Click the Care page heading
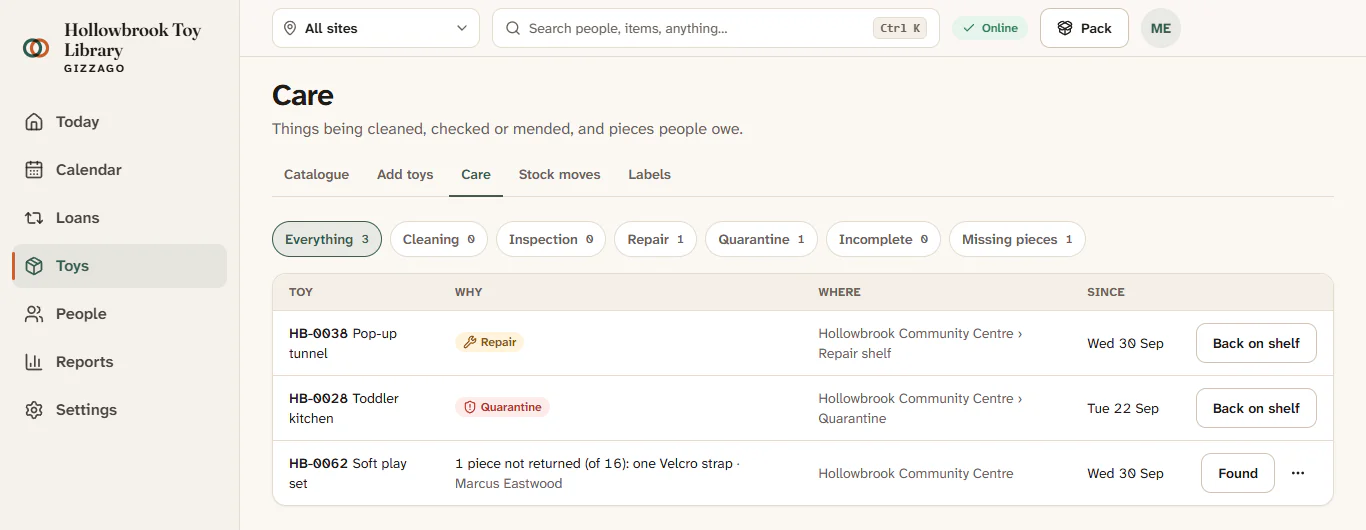This screenshot has width=1366, height=530. click(x=303, y=96)
